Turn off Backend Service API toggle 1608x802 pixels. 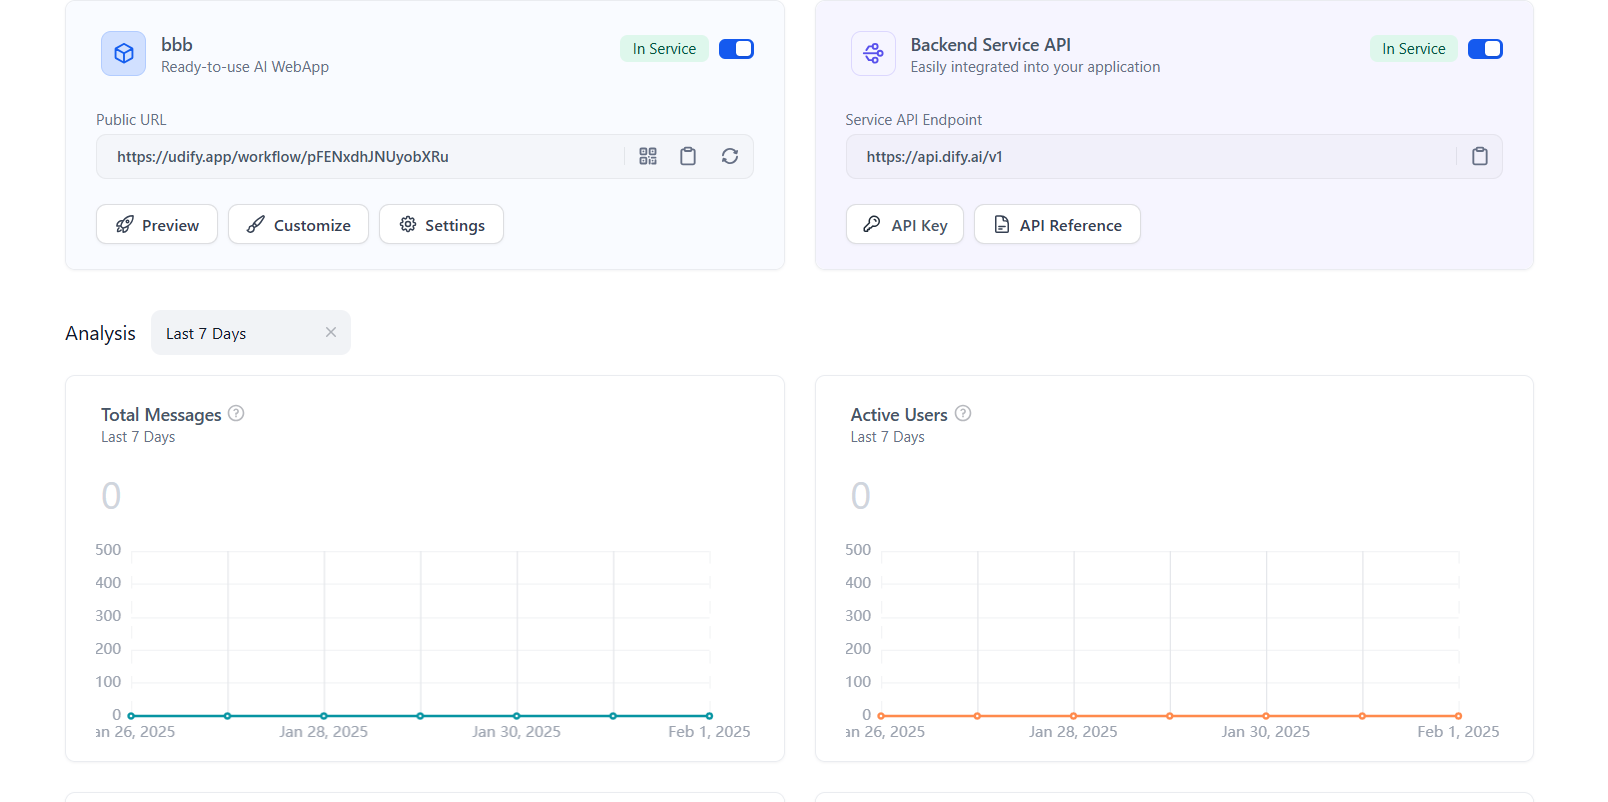click(x=1485, y=49)
